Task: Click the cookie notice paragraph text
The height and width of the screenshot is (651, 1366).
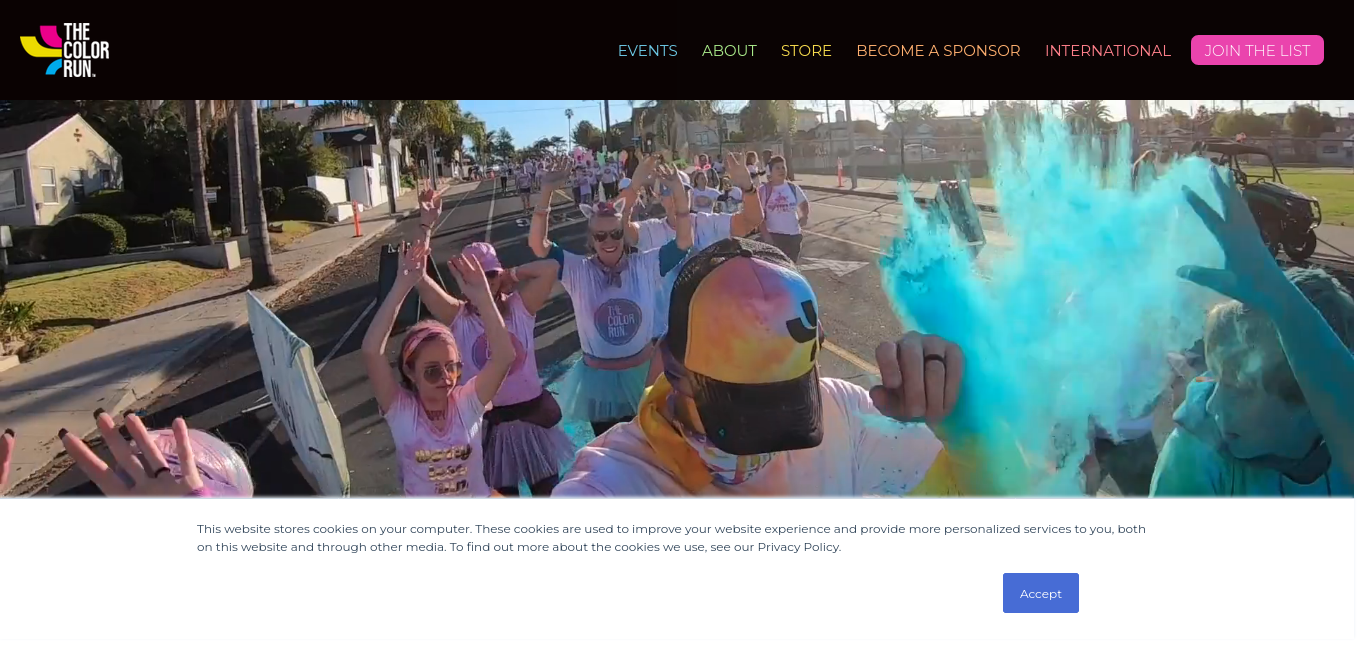Action: point(671,538)
